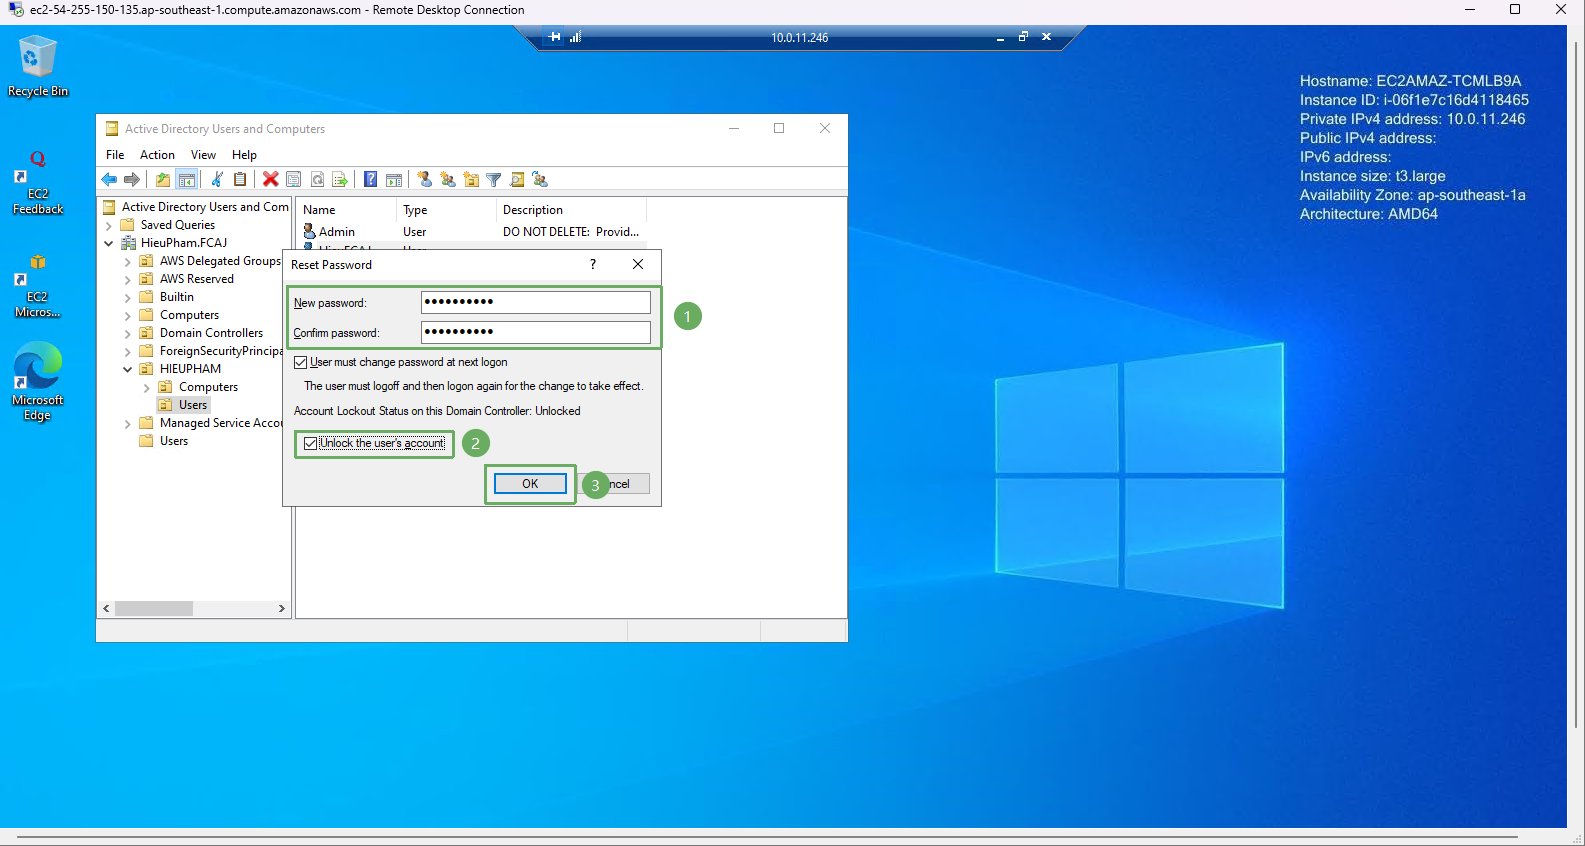Open the View menu
This screenshot has height=846, width=1585.
point(203,155)
